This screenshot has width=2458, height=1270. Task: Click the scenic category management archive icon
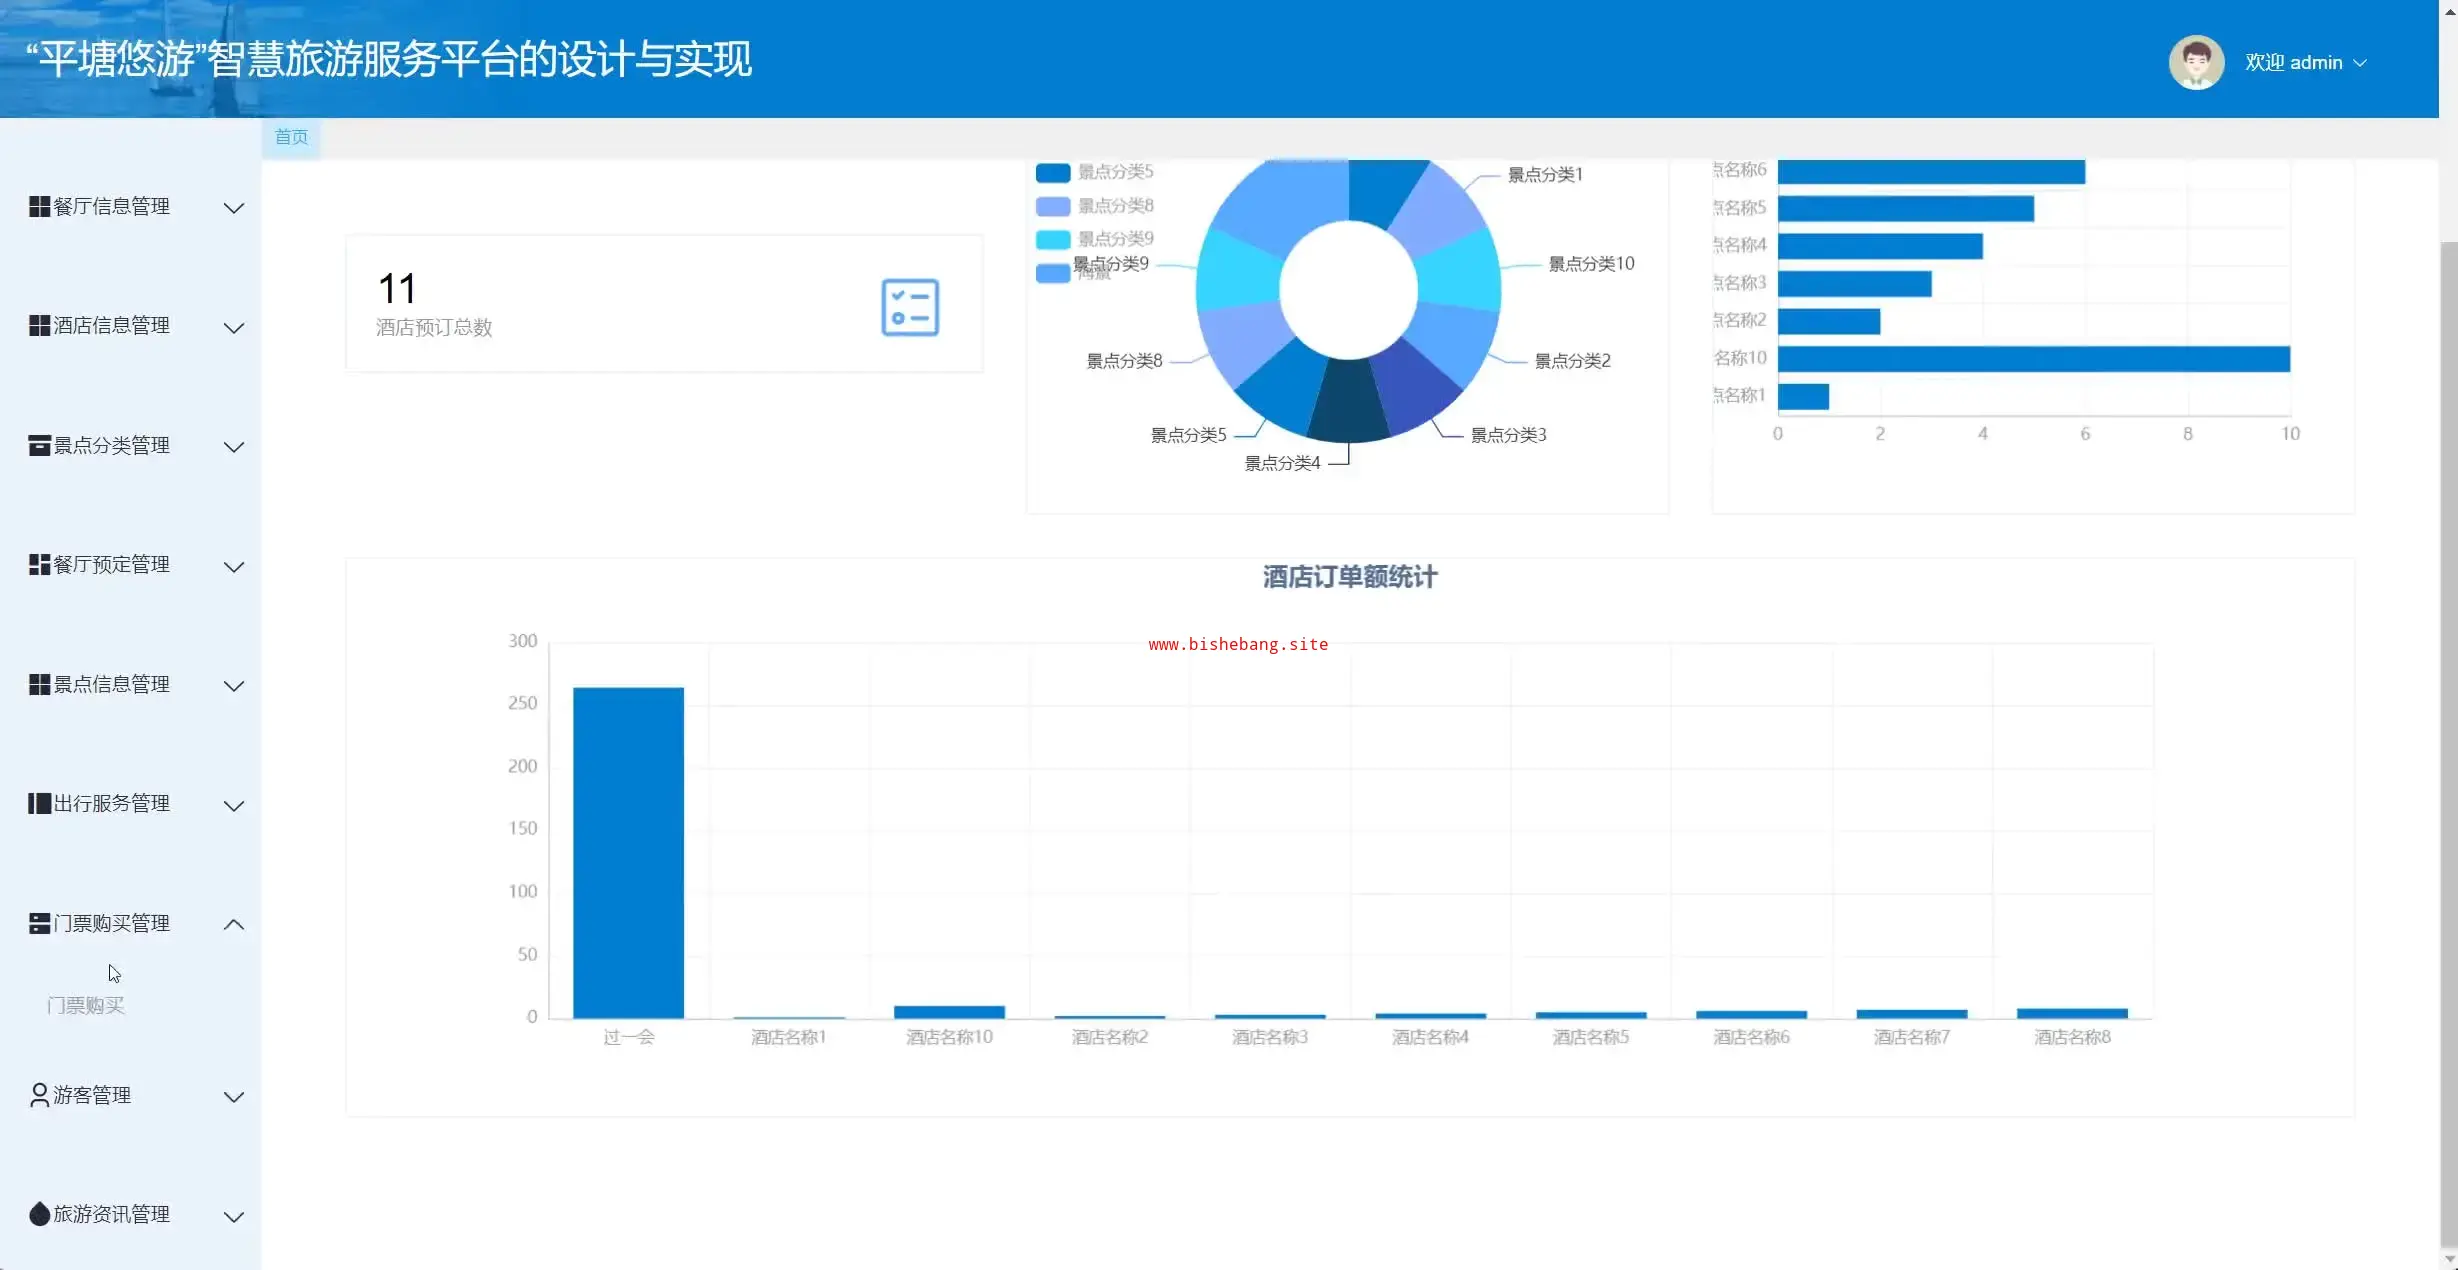[39, 446]
